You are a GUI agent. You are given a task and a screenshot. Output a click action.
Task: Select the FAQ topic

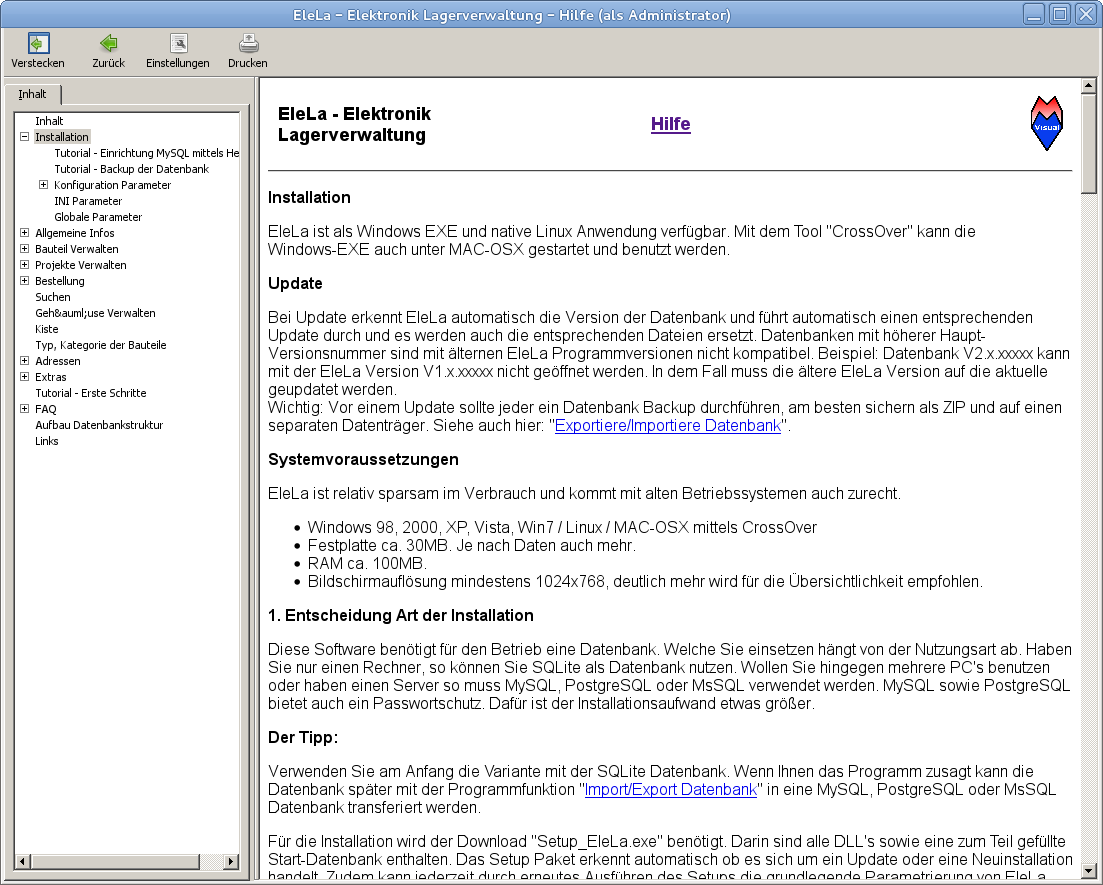[x=46, y=409]
